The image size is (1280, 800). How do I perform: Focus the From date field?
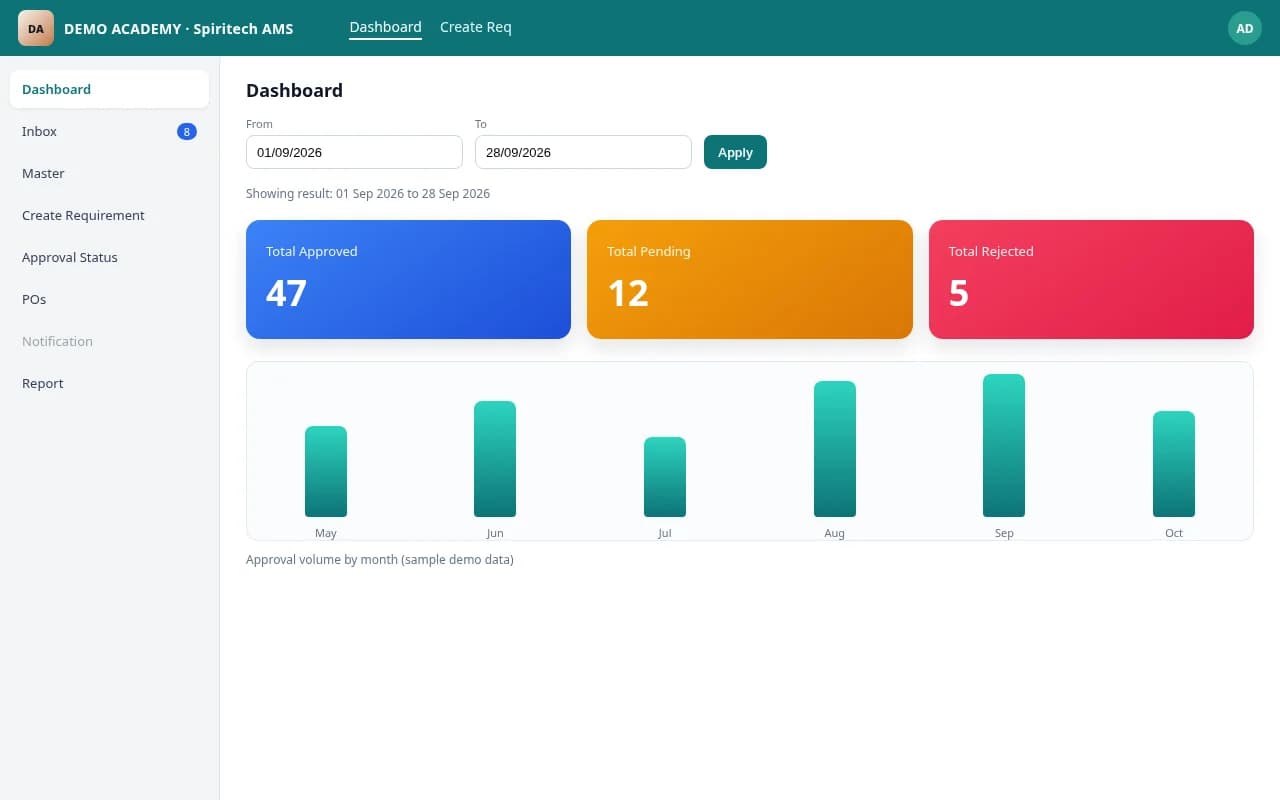click(x=354, y=152)
